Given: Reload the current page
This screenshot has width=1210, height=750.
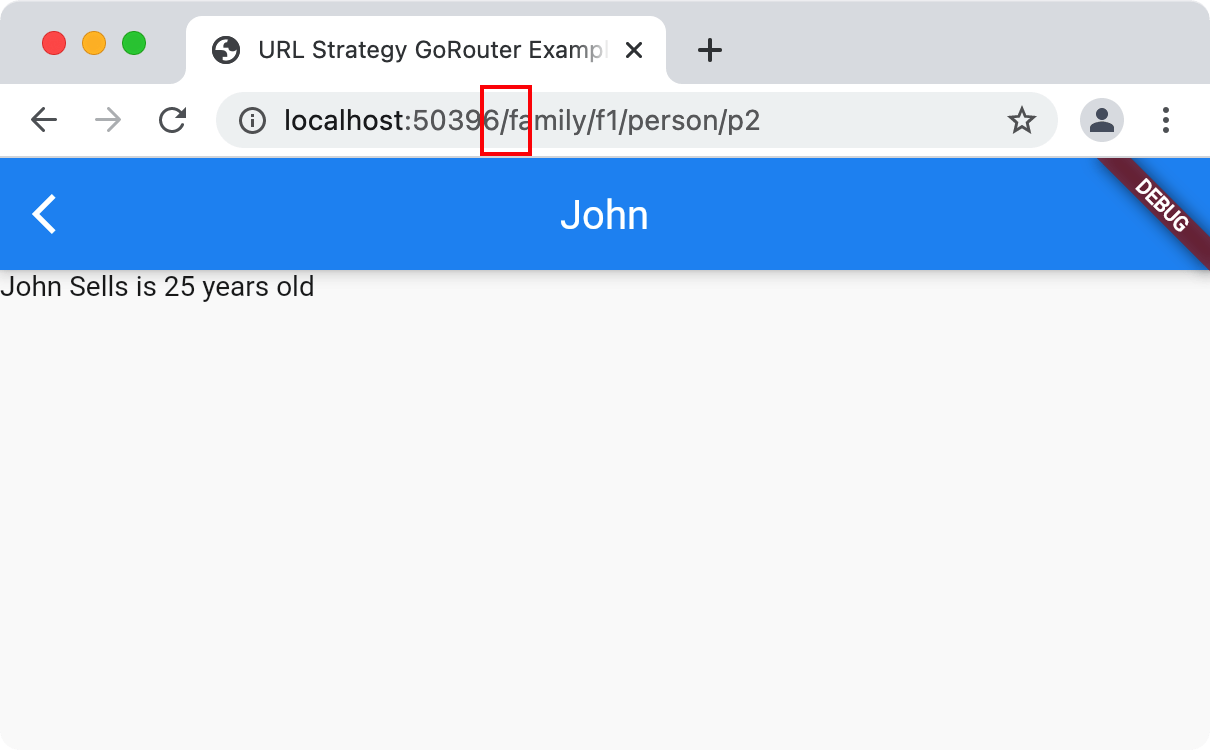Looking at the screenshot, I should pos(172,120).
